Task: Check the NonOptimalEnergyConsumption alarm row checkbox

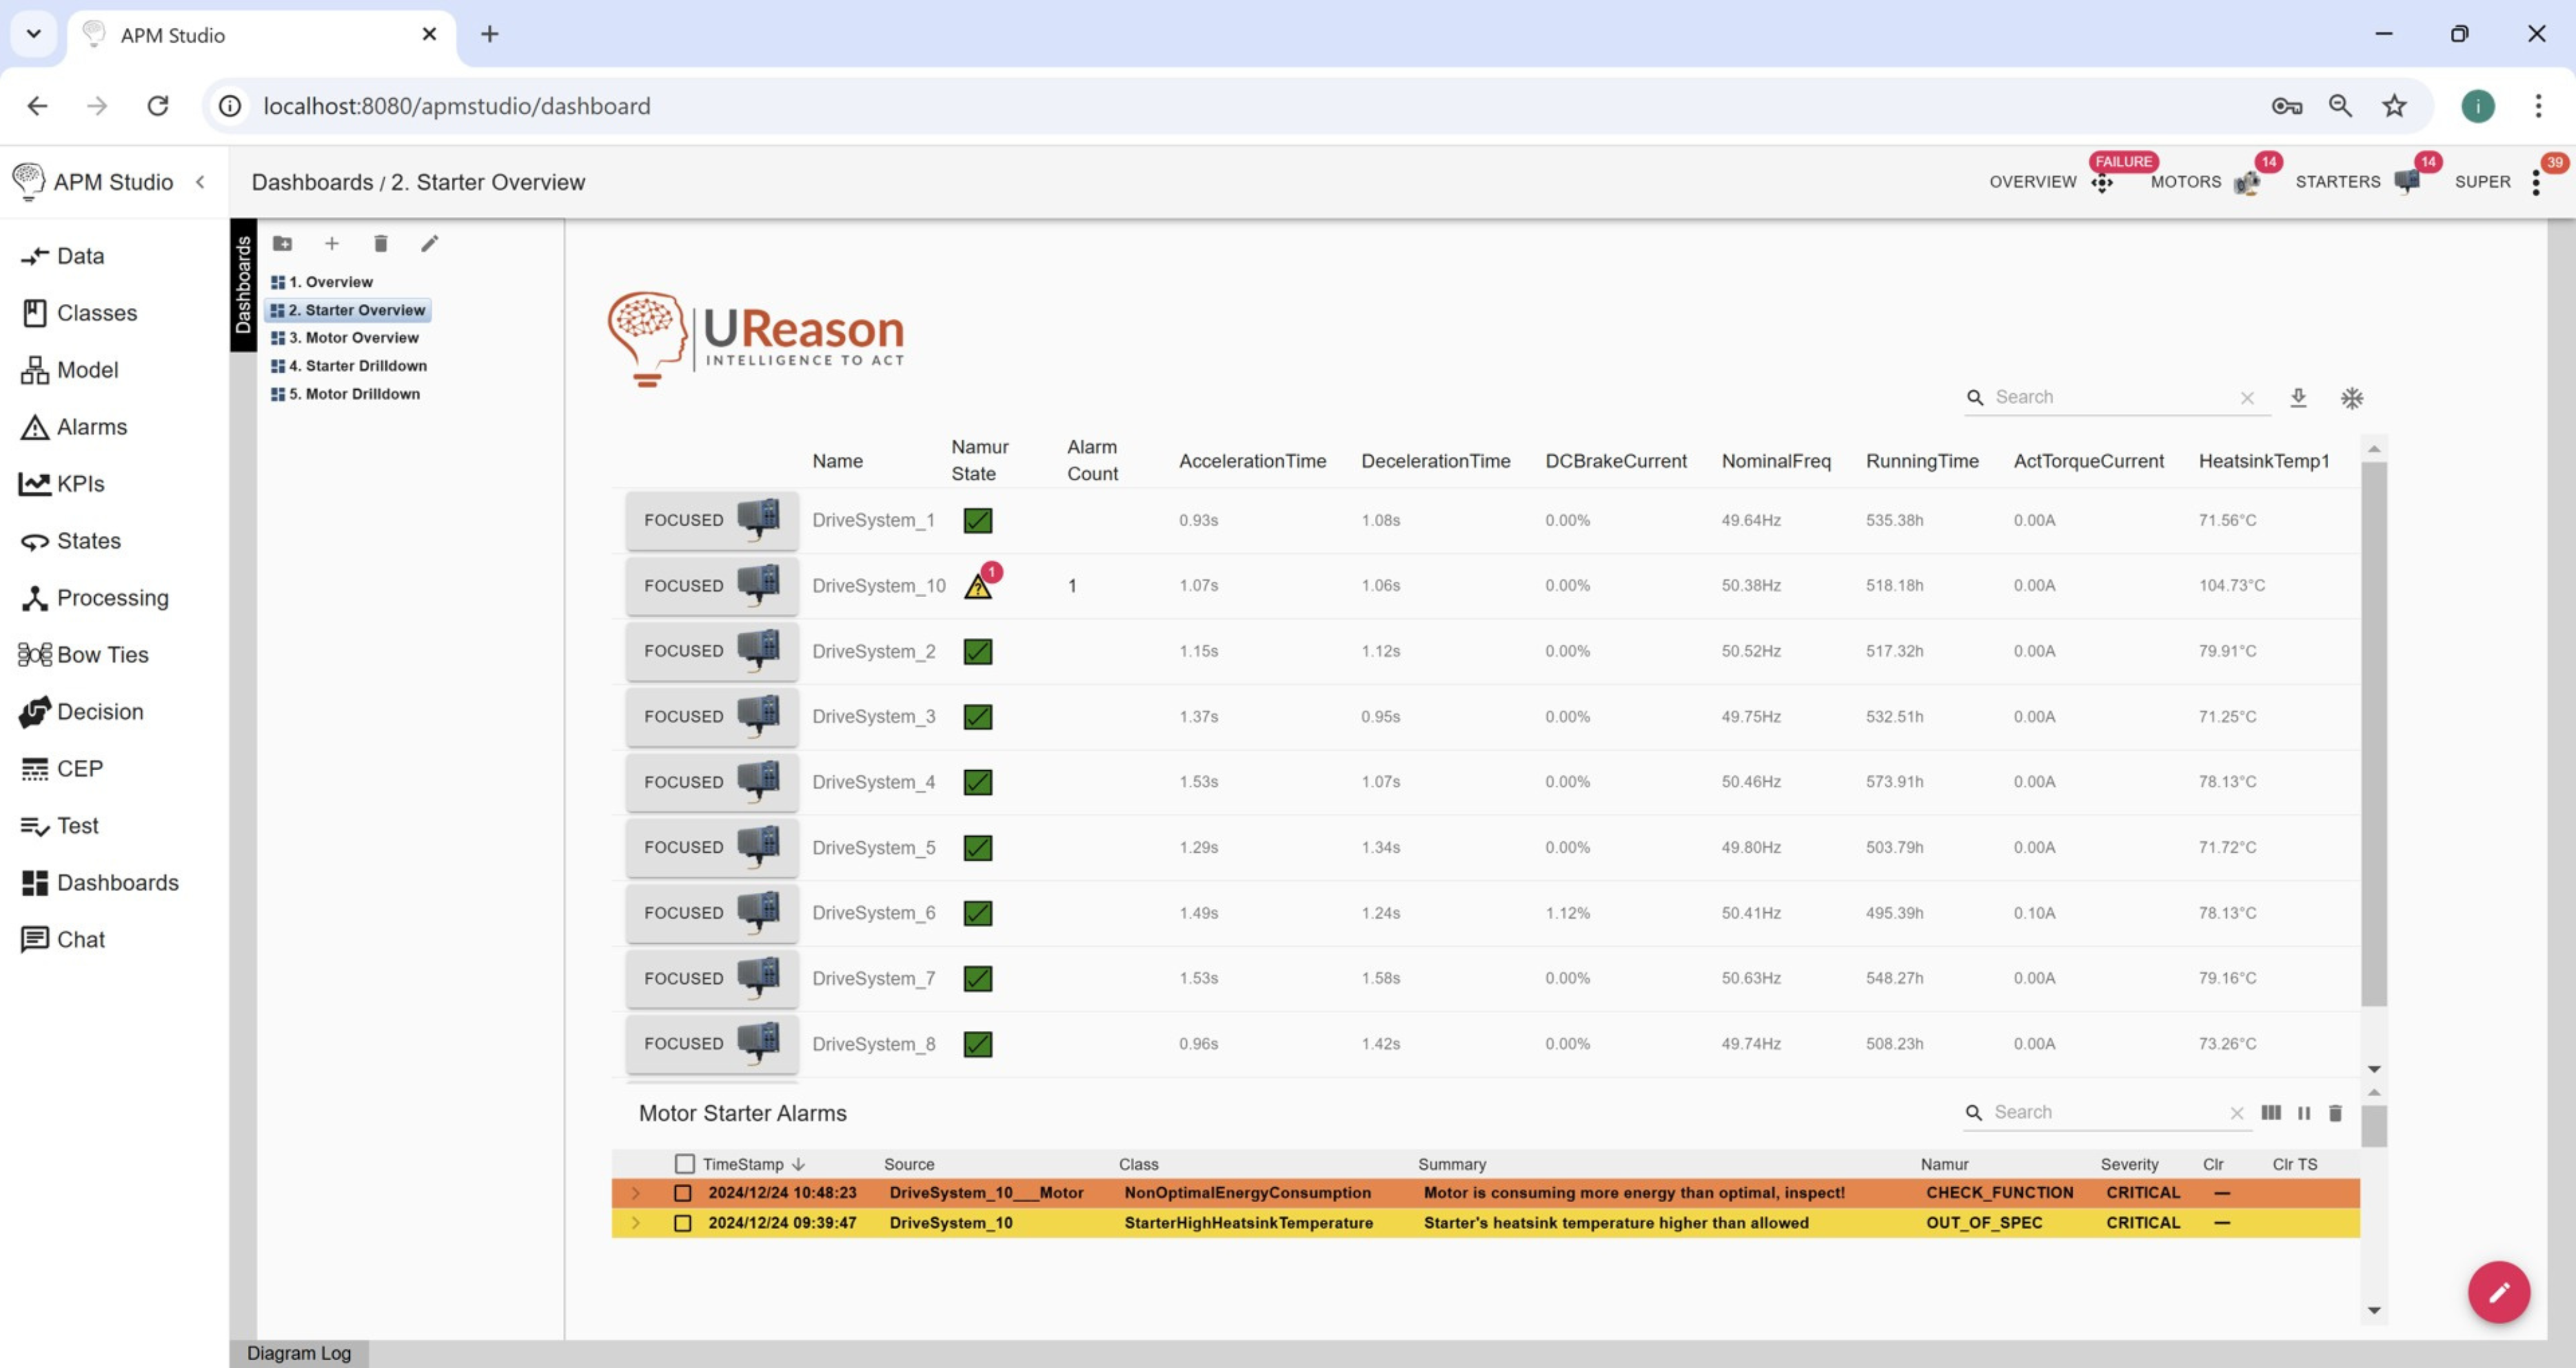Action: click(x=683, y=1193)
